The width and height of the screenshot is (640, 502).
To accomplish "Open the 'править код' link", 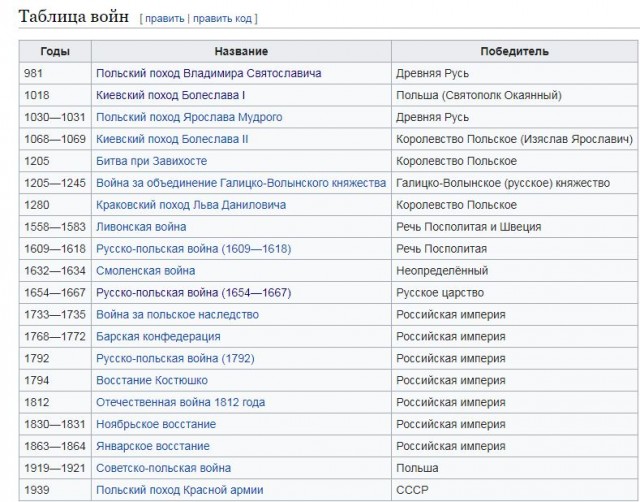I will tap(222, 19).
